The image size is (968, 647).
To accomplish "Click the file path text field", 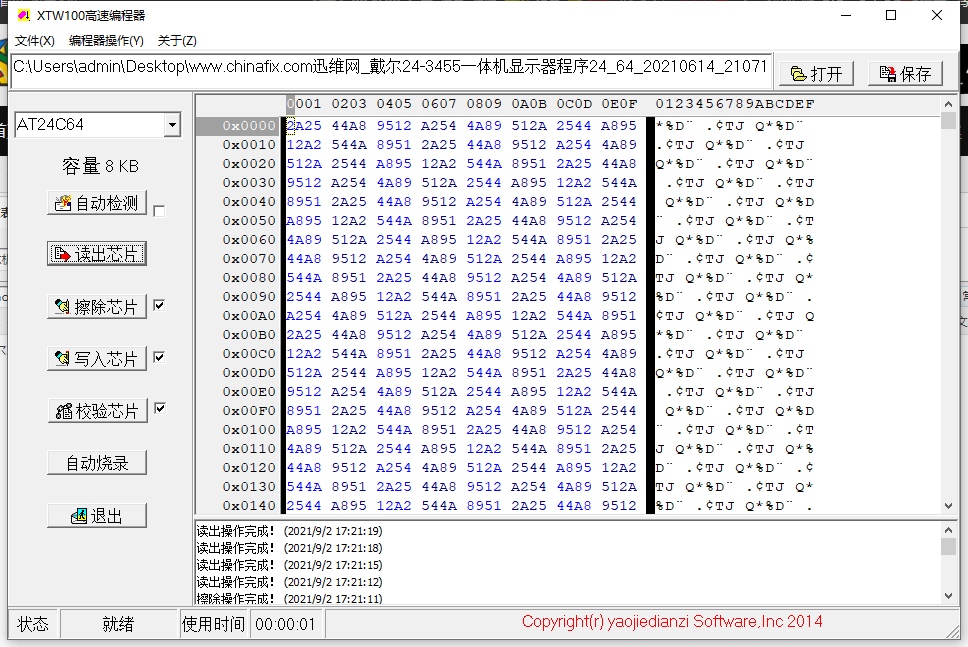I will [390, 68].
